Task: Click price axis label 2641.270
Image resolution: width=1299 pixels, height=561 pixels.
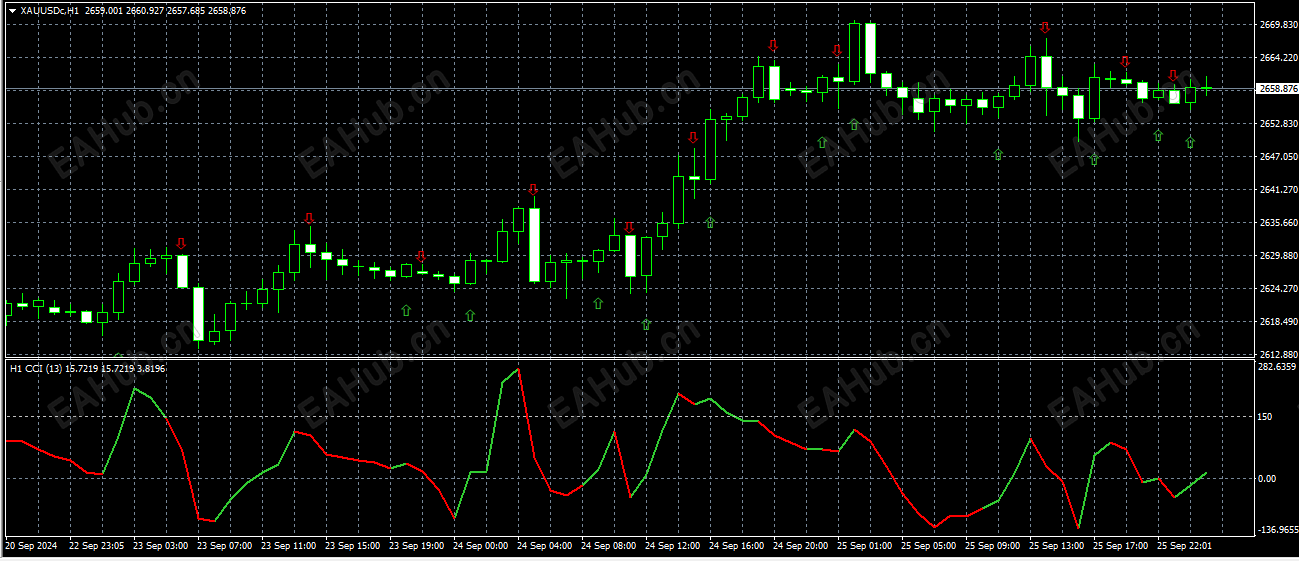Action: 1279,189
